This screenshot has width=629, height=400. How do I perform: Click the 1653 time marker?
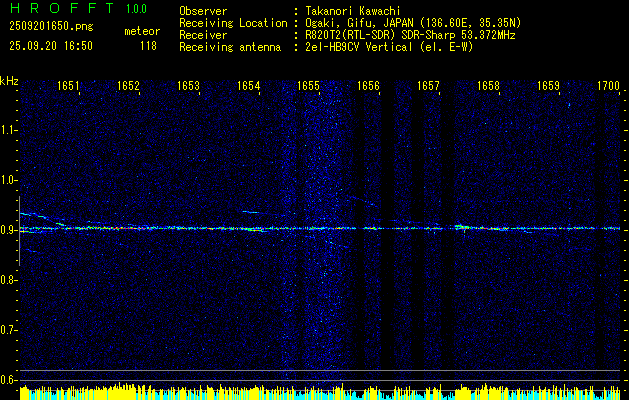(x=189, y=85)
